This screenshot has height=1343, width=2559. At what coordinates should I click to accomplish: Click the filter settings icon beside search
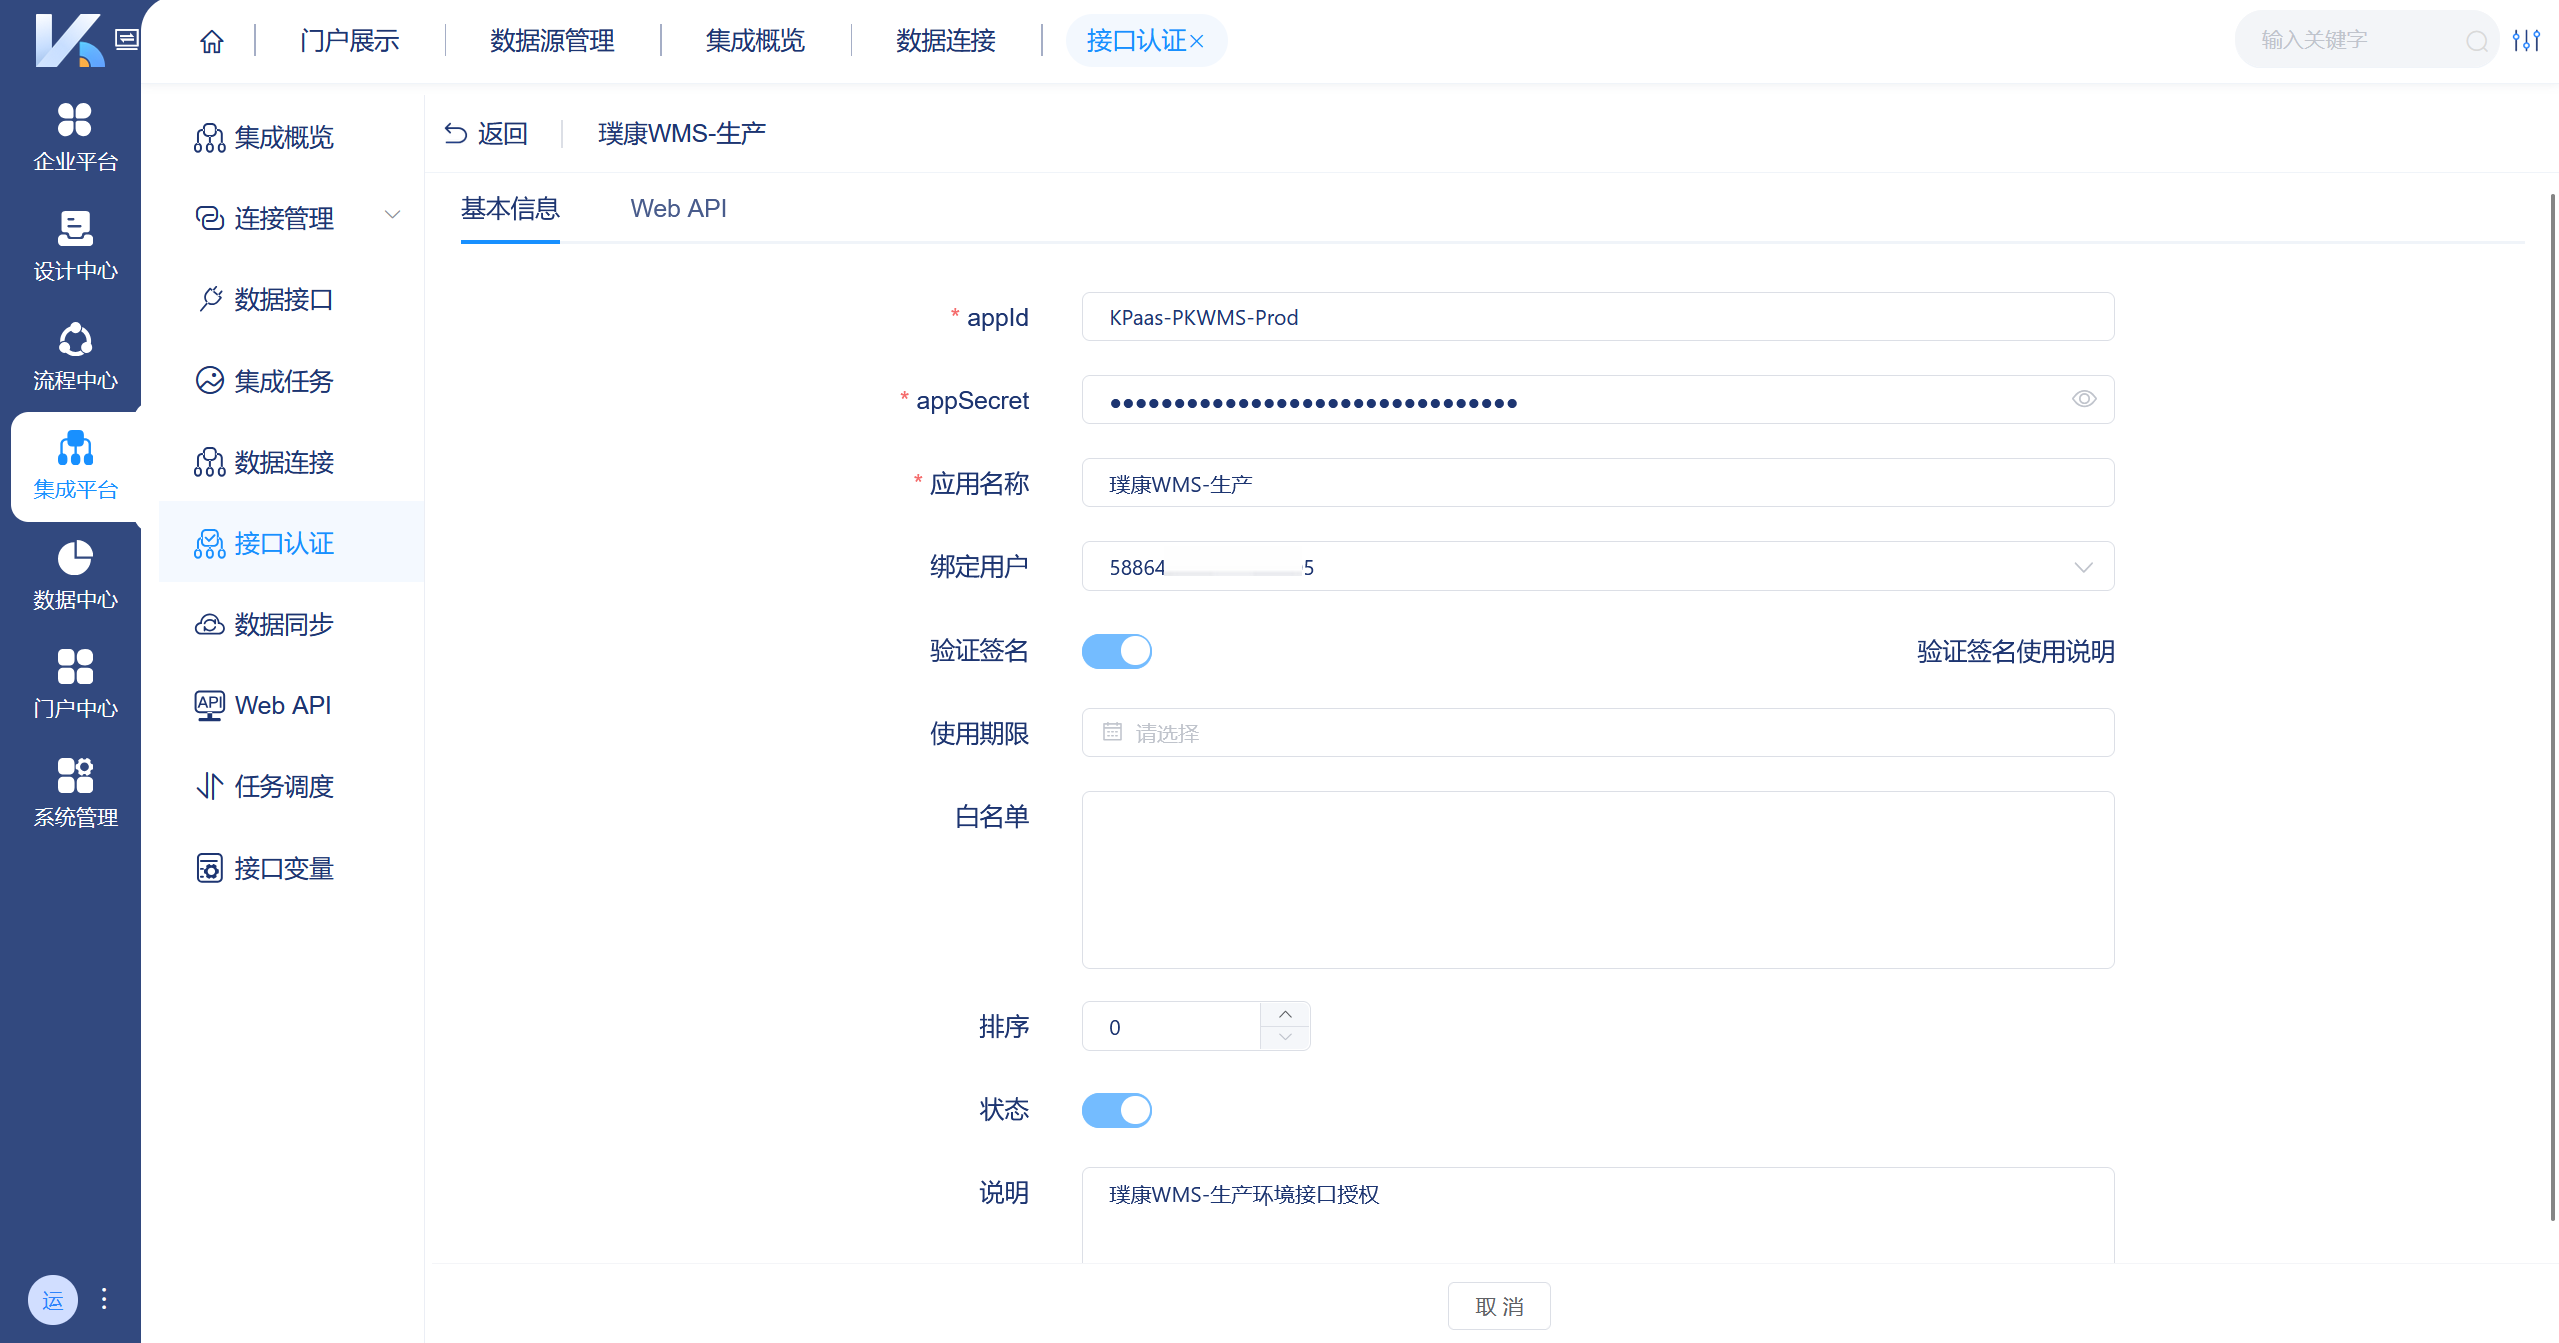pyautogui.click(x=2528, y=40)
